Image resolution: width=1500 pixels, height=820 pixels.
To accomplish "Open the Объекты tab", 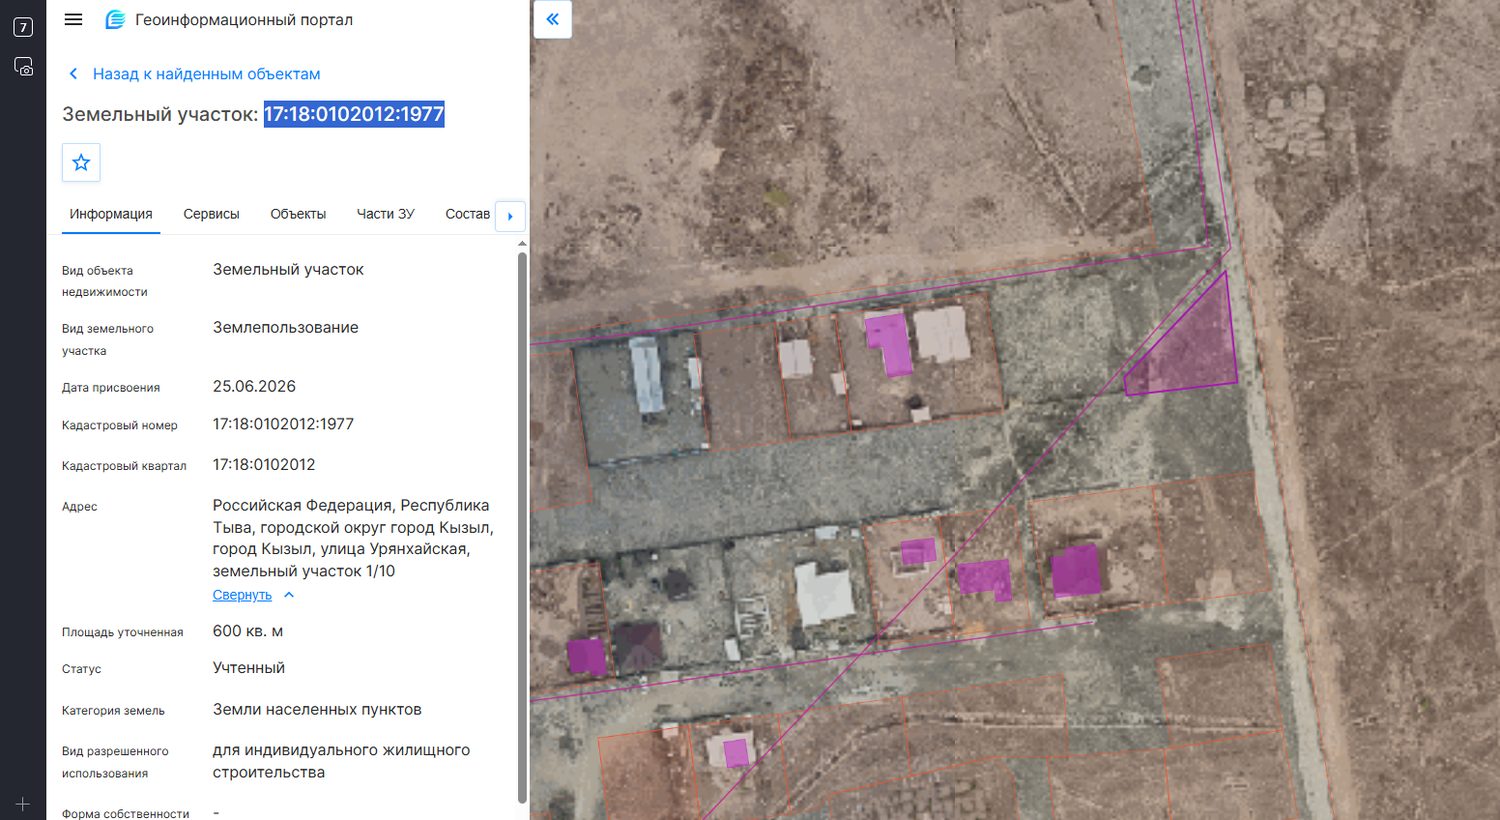I will (x=298, y=214).
